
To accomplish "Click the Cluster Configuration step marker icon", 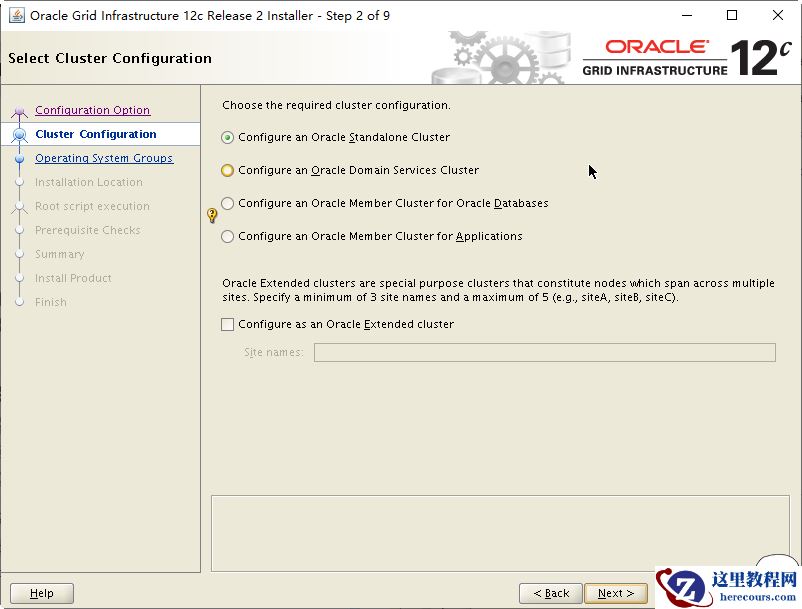I will 19,134.
